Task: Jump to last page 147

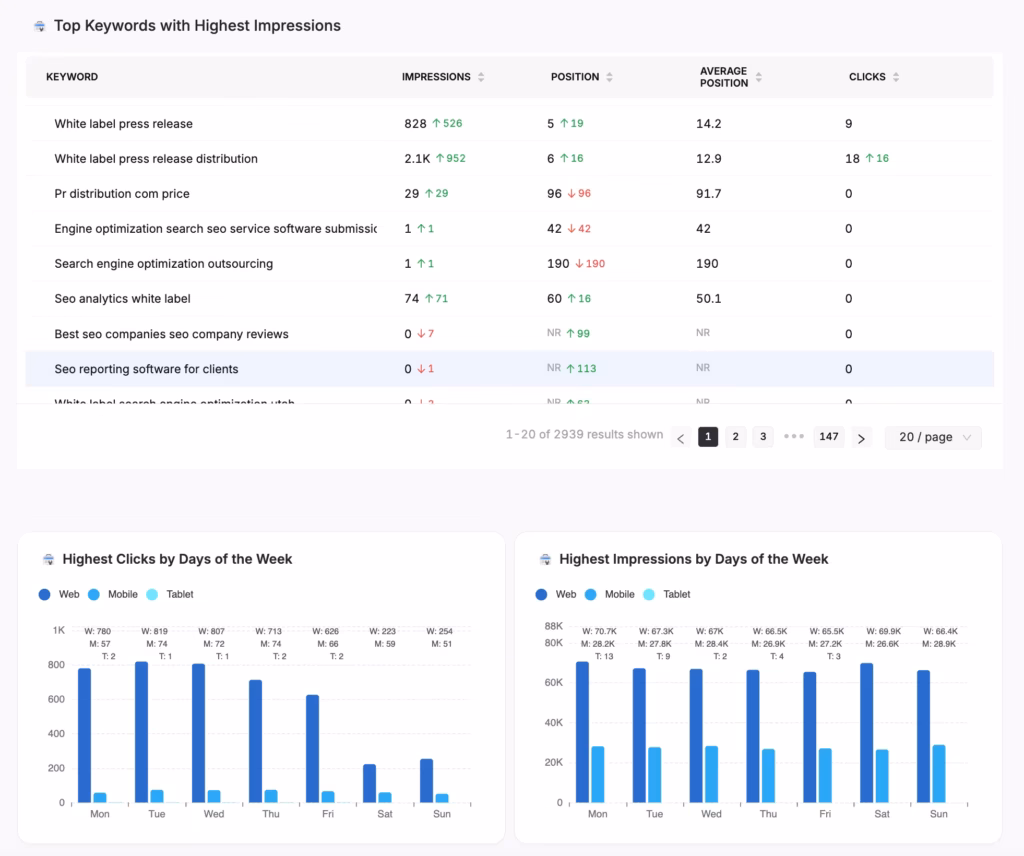Action: tap(828, 437)
